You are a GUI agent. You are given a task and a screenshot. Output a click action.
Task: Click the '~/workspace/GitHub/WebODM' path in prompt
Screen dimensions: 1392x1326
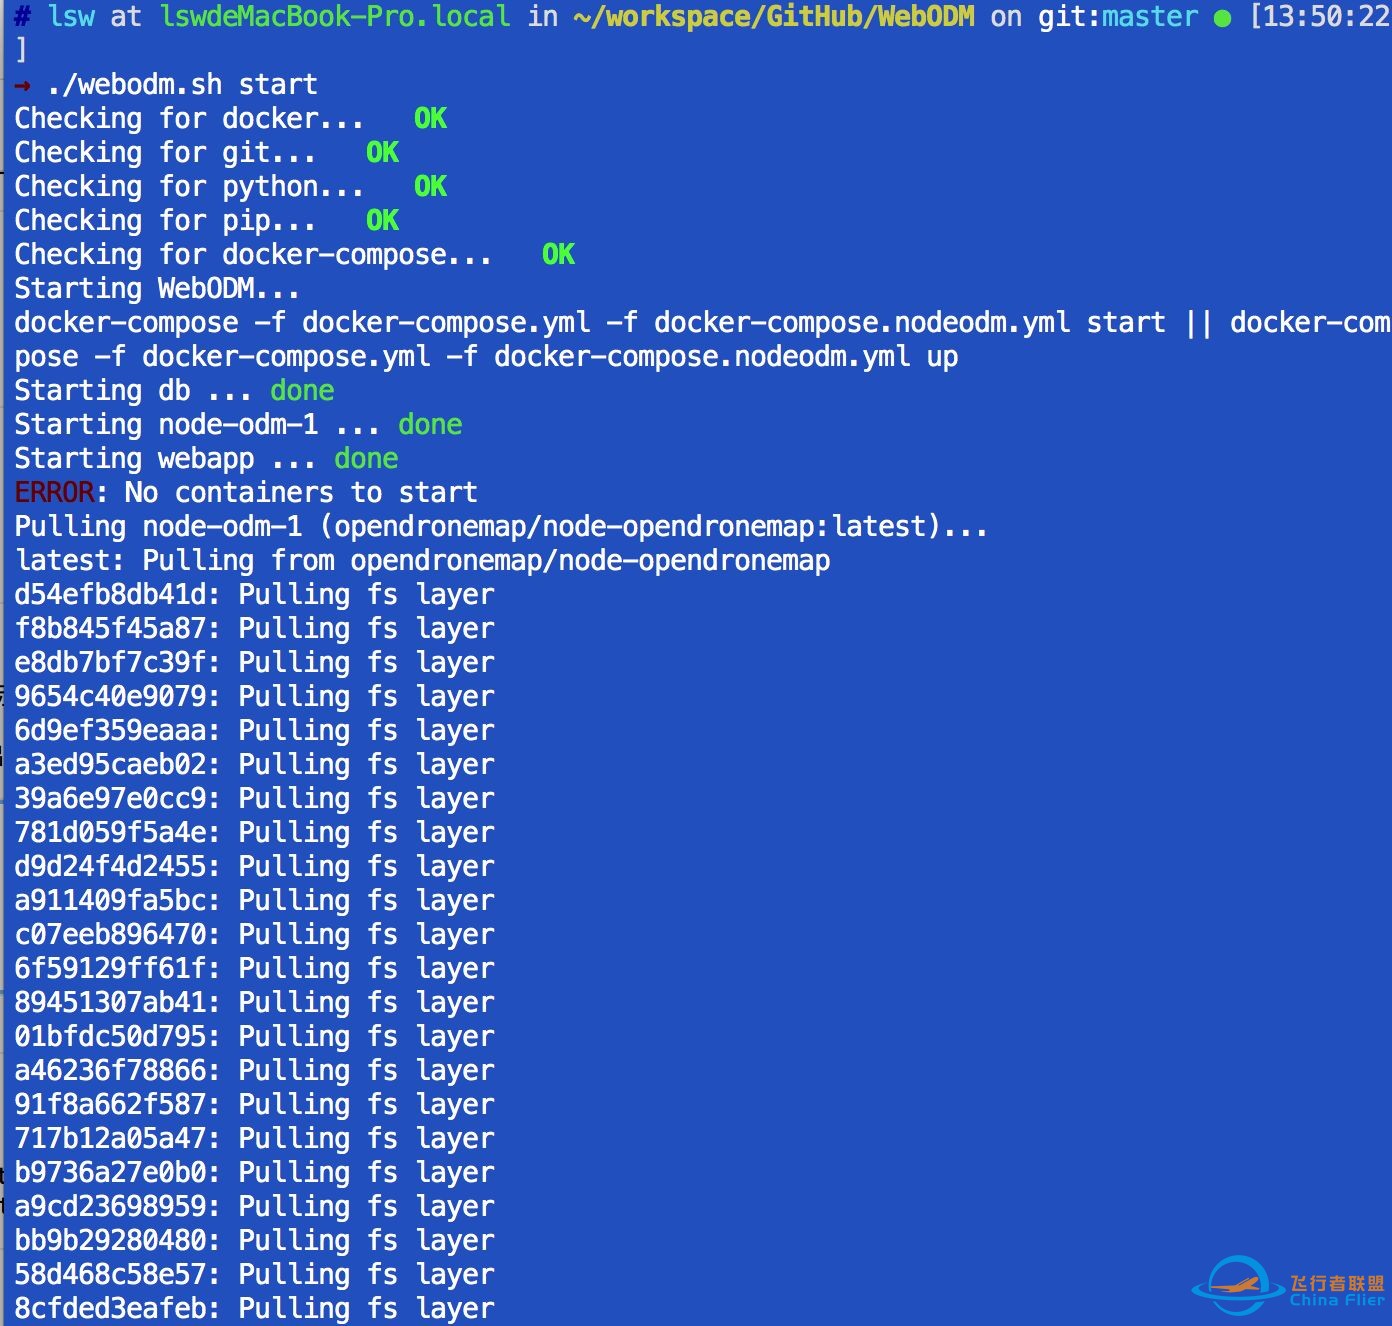[774, 16]
